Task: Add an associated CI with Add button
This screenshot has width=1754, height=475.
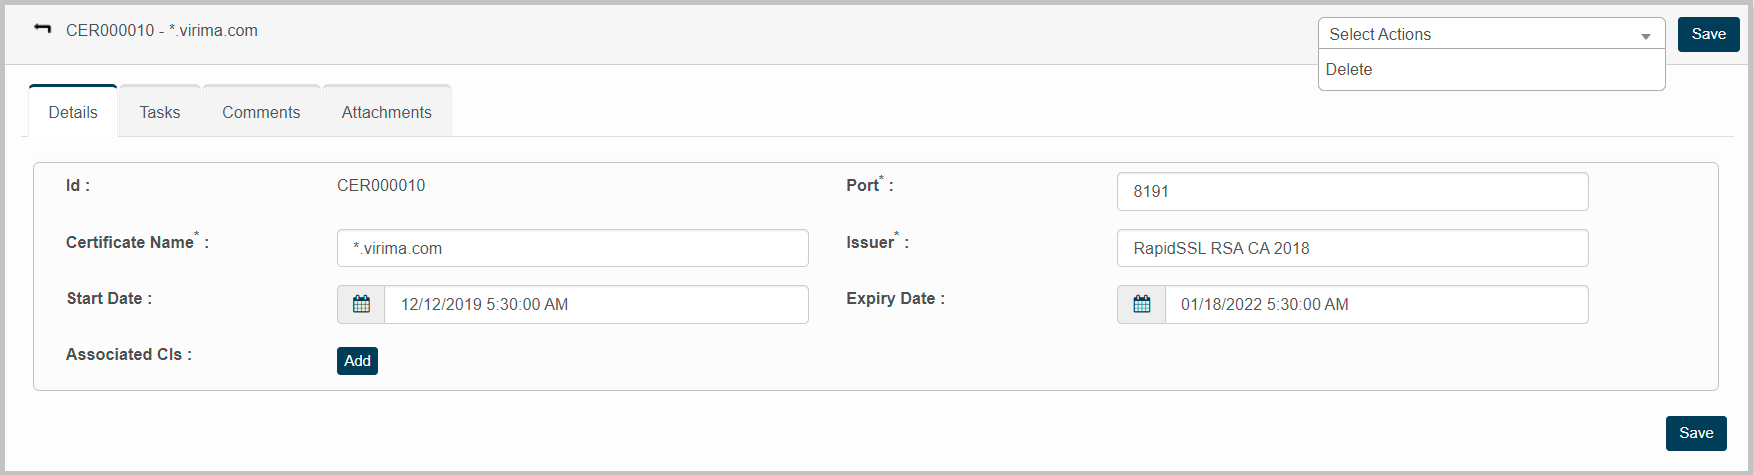Action: [x=357, y=361]
